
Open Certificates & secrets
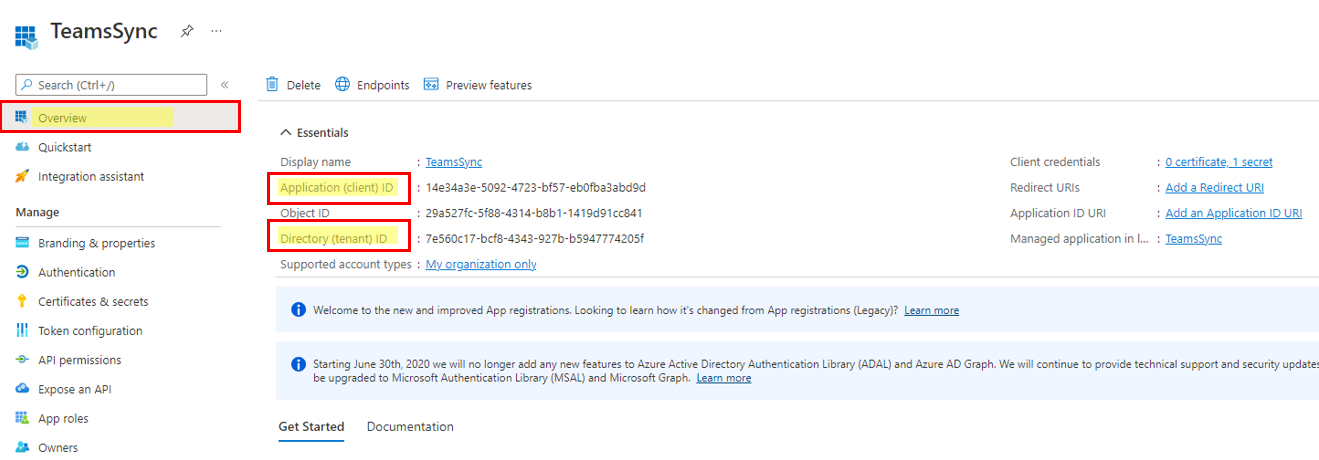93,301
